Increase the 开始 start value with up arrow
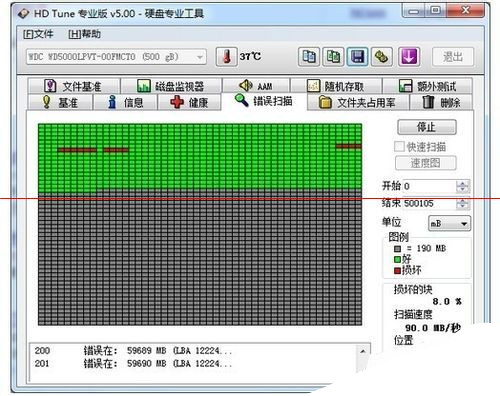500x396 pixels. pyautogui.click(x=462, y=183)
